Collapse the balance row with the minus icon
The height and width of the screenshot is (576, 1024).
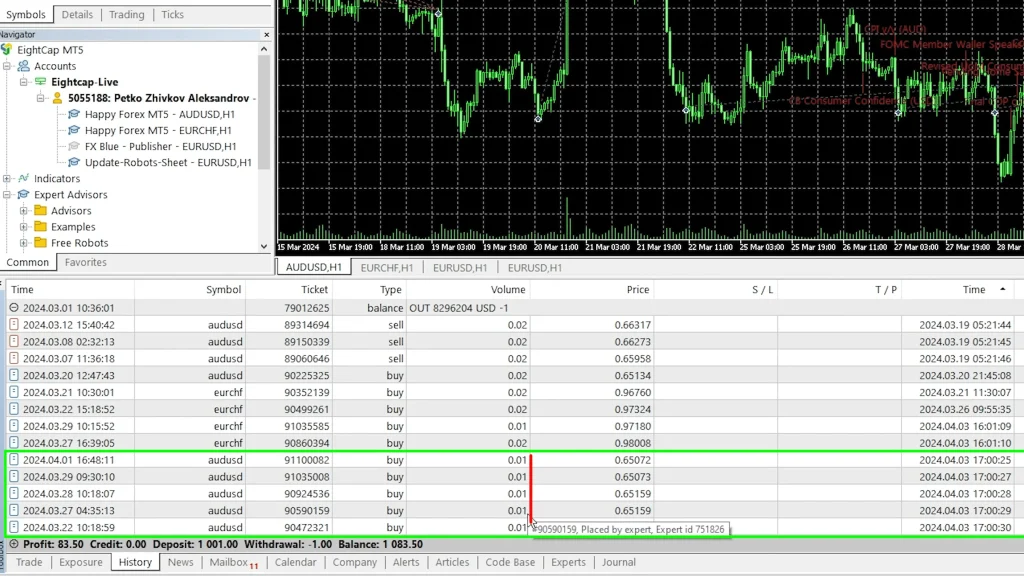pos(14,308)
